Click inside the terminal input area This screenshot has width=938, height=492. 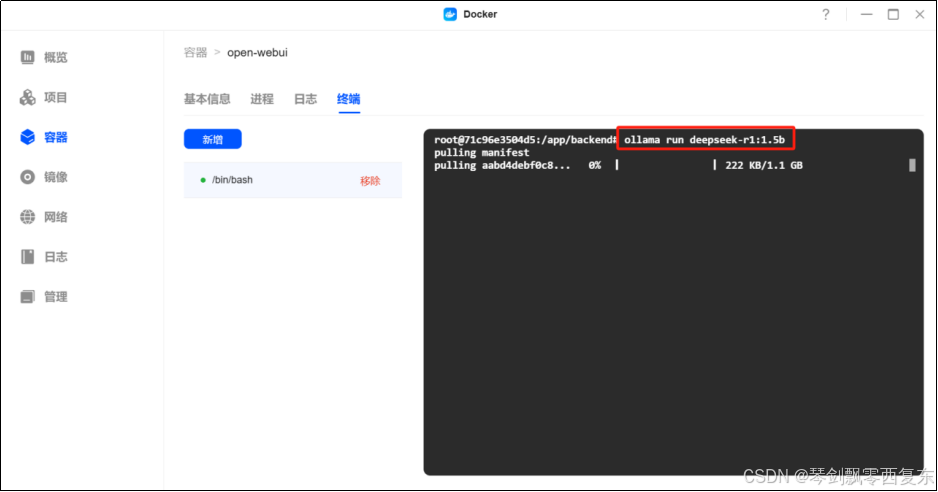click(x=674, y=302)
